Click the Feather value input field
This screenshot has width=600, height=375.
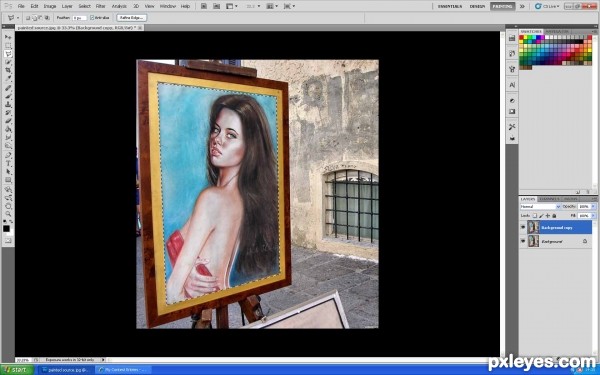click(x=80, y=18)
